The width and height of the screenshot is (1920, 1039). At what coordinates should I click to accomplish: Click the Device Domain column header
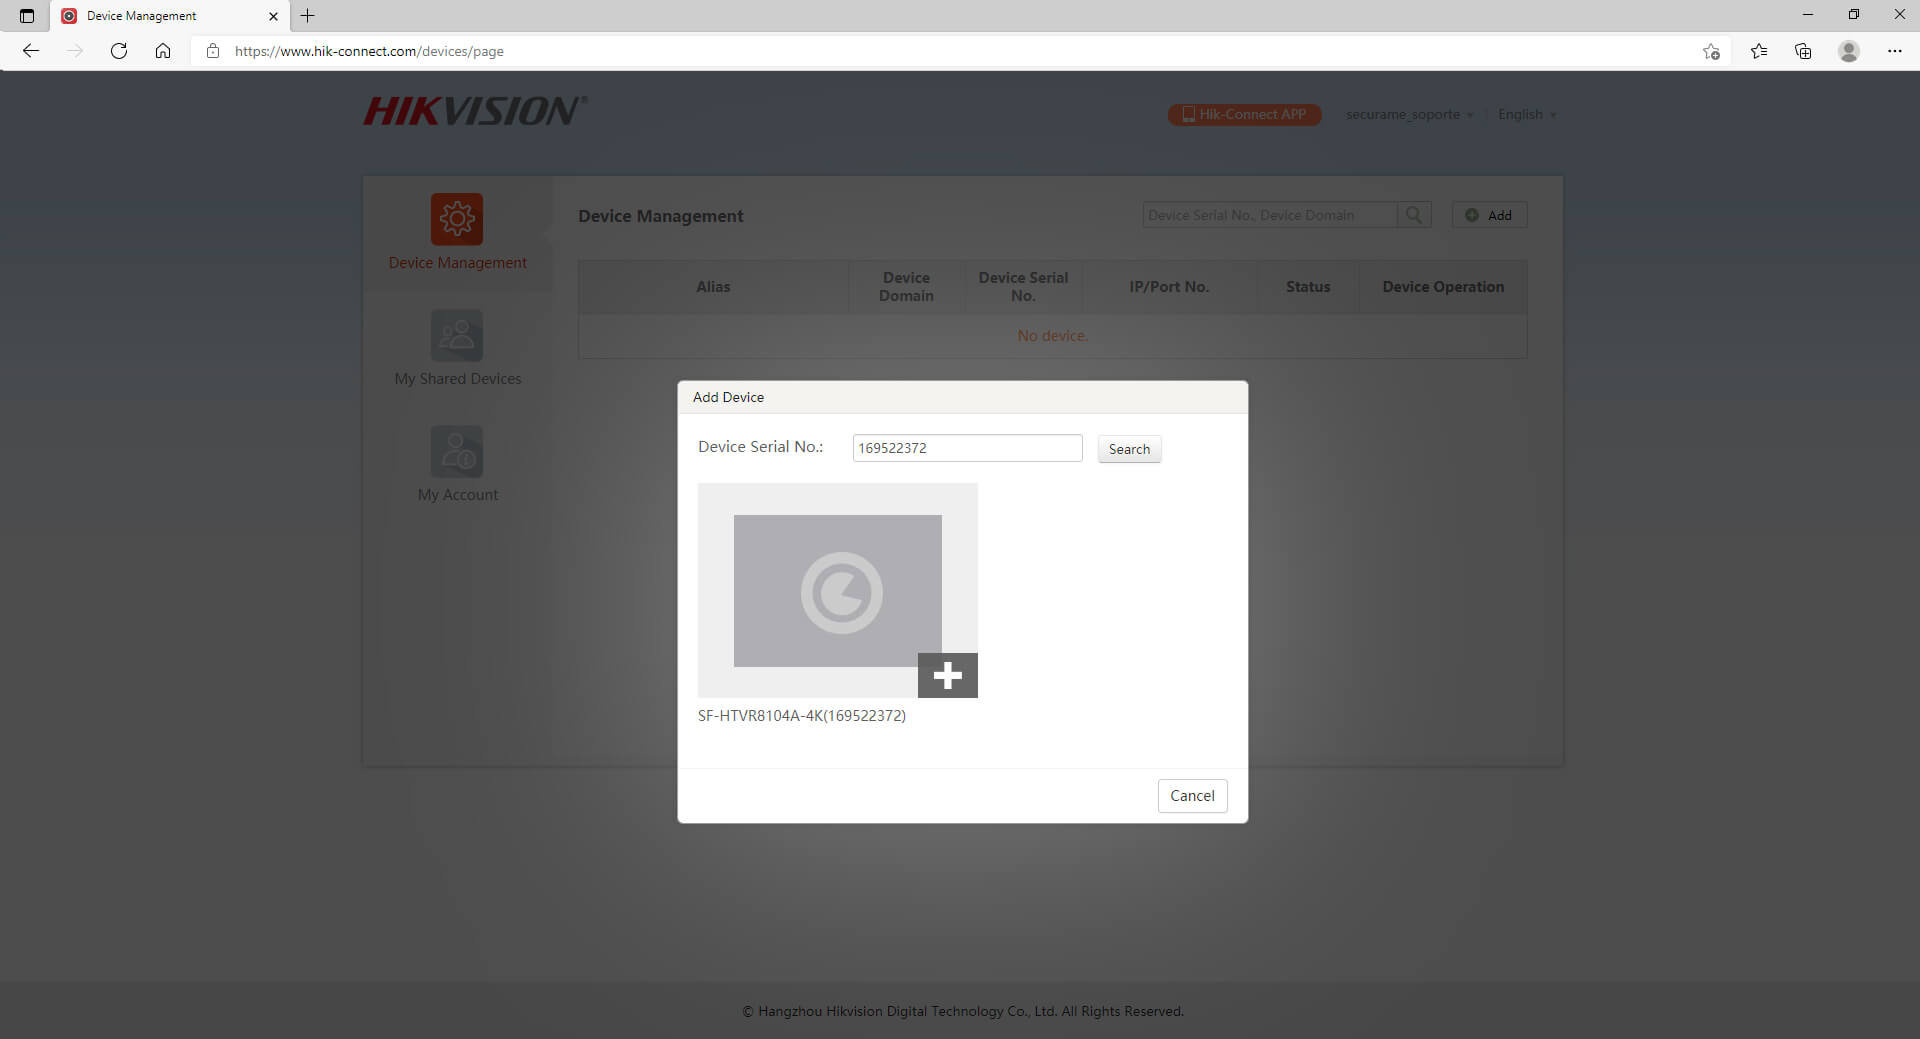click(x=906, y=287)
